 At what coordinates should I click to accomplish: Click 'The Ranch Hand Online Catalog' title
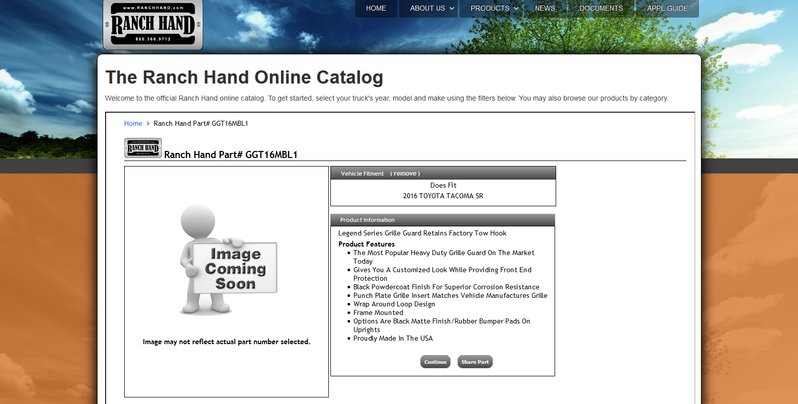click(x=244, y=77)
